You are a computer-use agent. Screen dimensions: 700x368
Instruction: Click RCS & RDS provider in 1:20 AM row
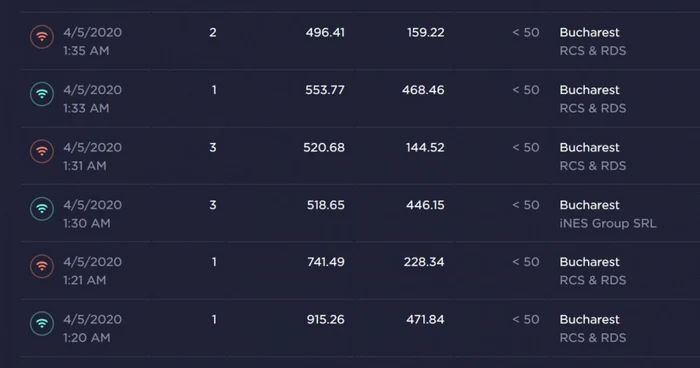pyautogui.click(x=593, y=338)
